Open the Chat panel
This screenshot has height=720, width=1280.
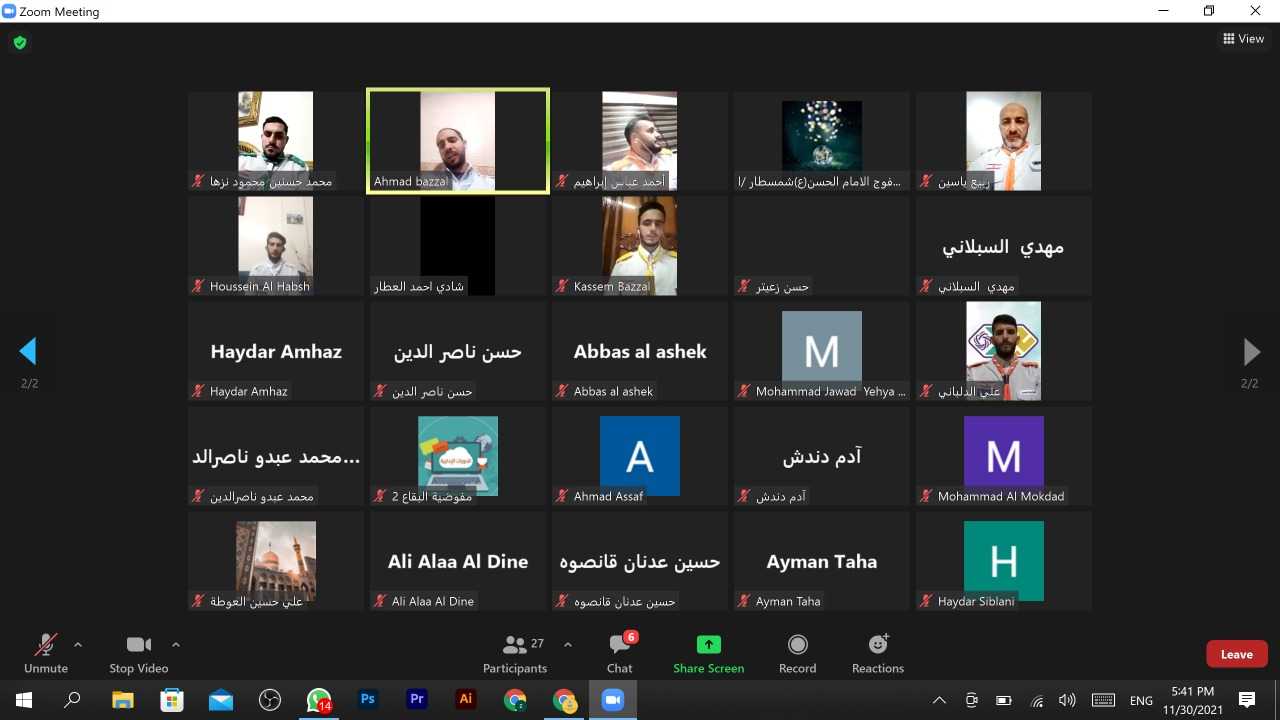coord(619,654)
